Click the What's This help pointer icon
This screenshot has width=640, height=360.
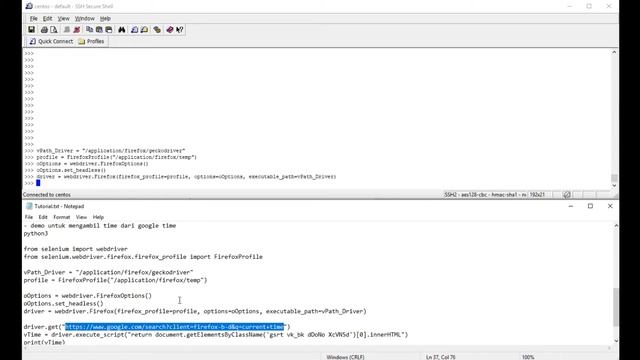180,30
